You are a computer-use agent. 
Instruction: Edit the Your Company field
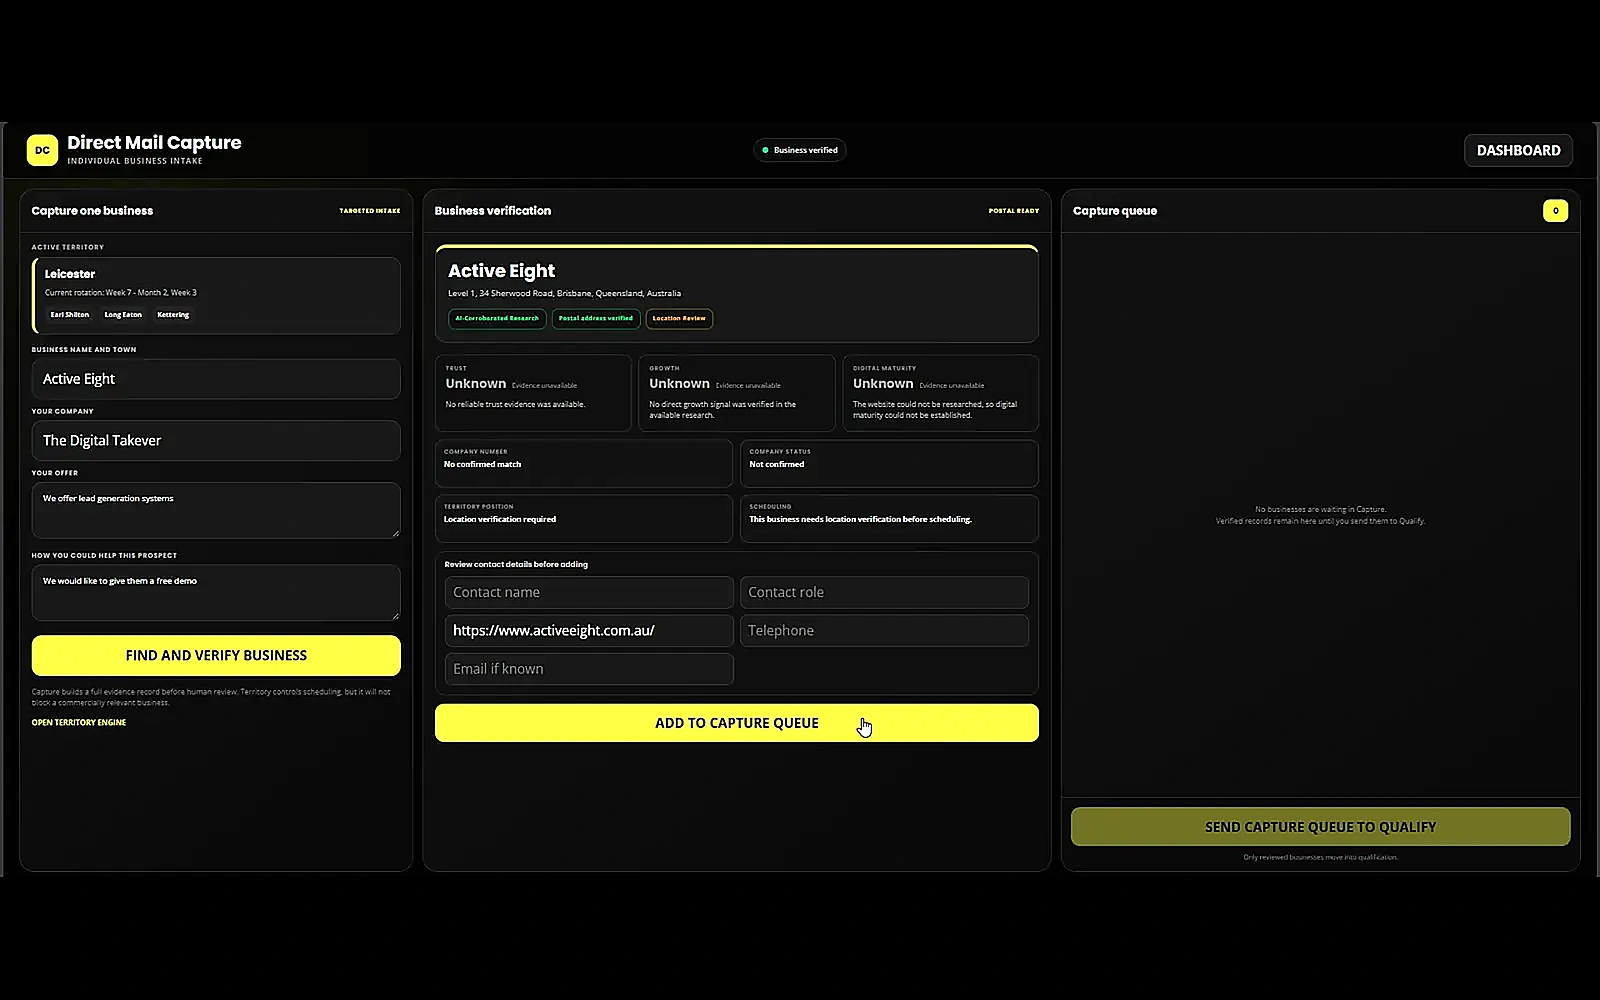tap(216, 441)
